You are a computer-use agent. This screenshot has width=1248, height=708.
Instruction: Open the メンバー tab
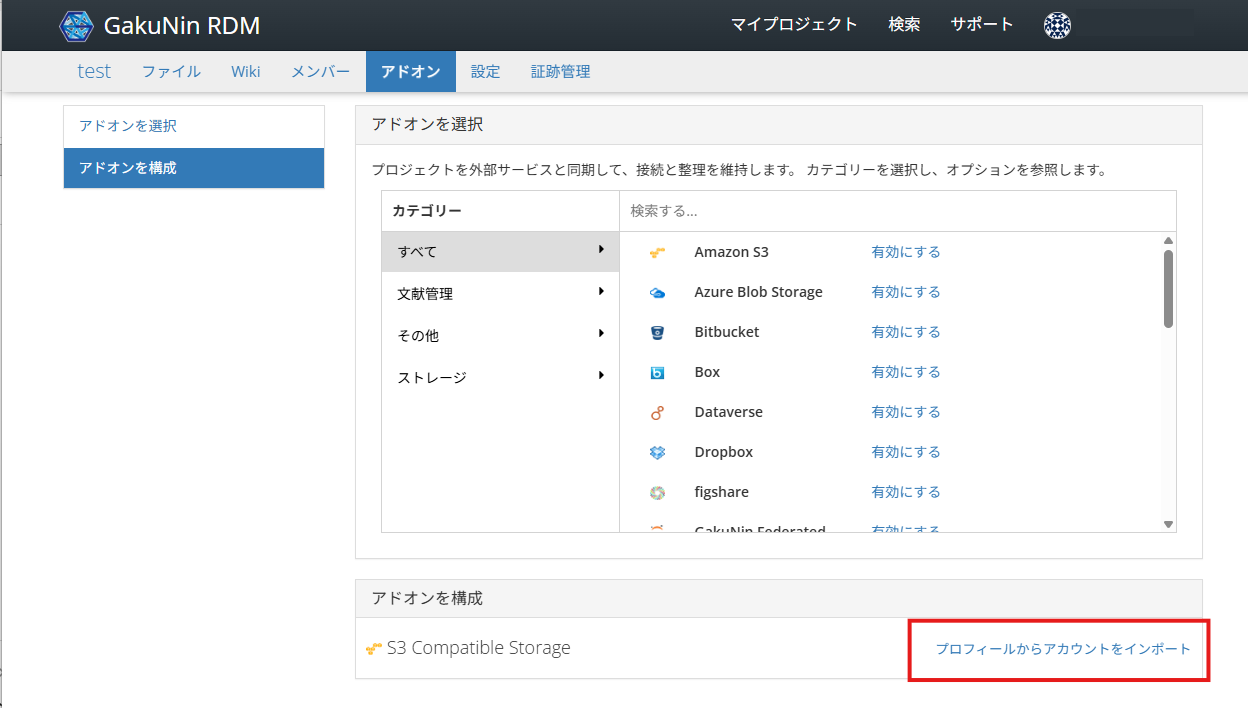pos(320,72)
